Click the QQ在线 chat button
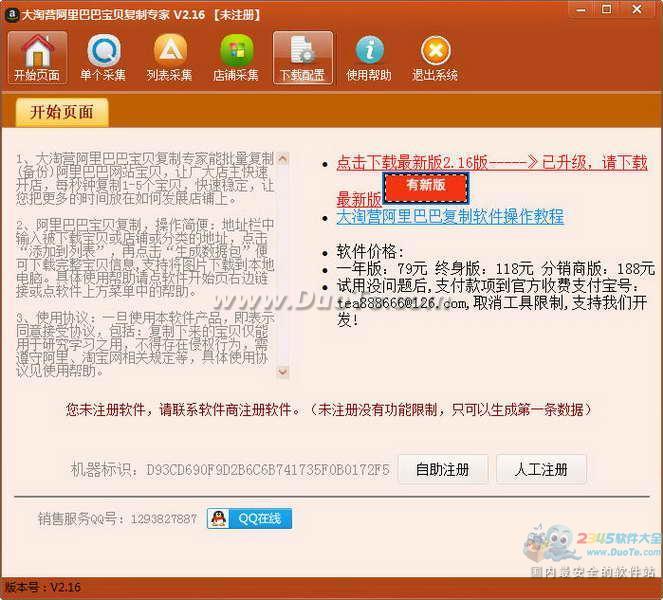This screenshot has height=600, width=663. (249, 518)
